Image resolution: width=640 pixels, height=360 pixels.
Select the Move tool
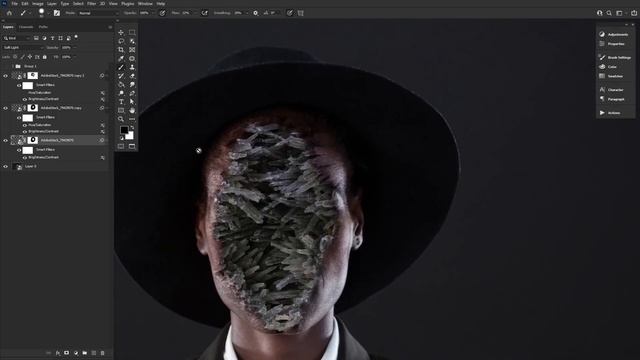coord(121,32)
